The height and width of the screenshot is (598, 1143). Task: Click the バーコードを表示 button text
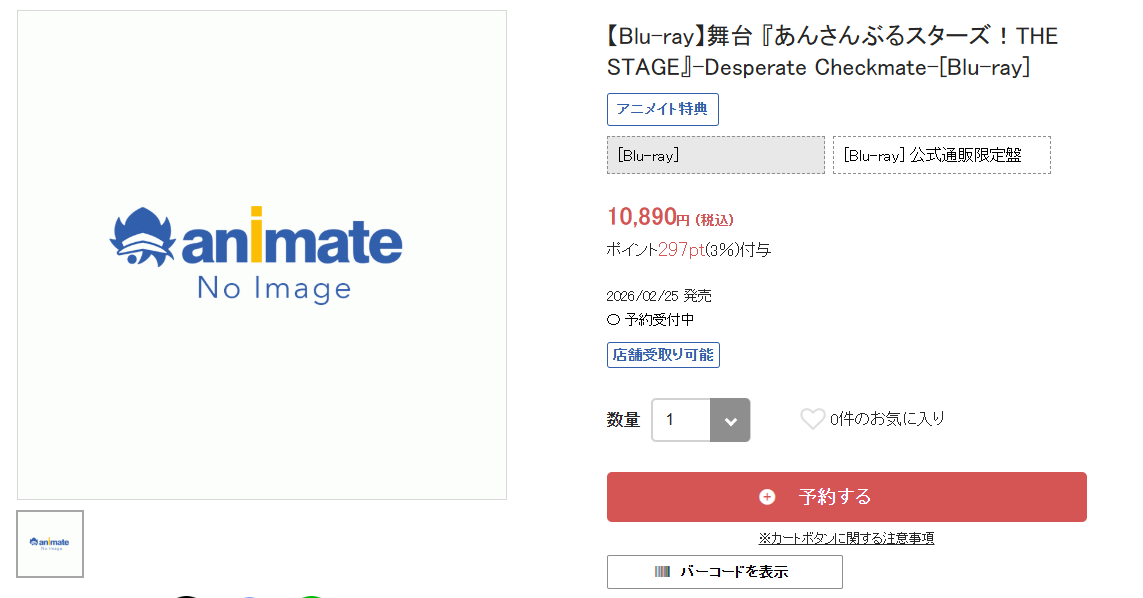pos(734,572)
